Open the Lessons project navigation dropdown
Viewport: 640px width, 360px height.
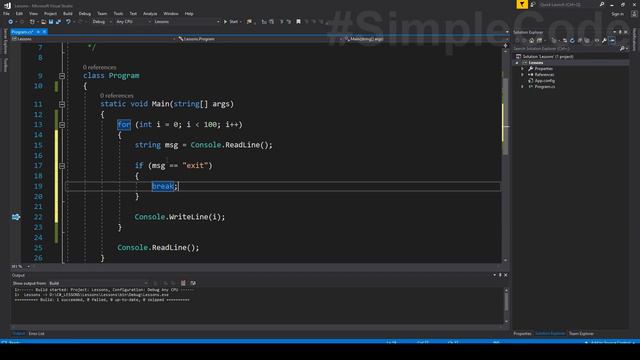94,39
